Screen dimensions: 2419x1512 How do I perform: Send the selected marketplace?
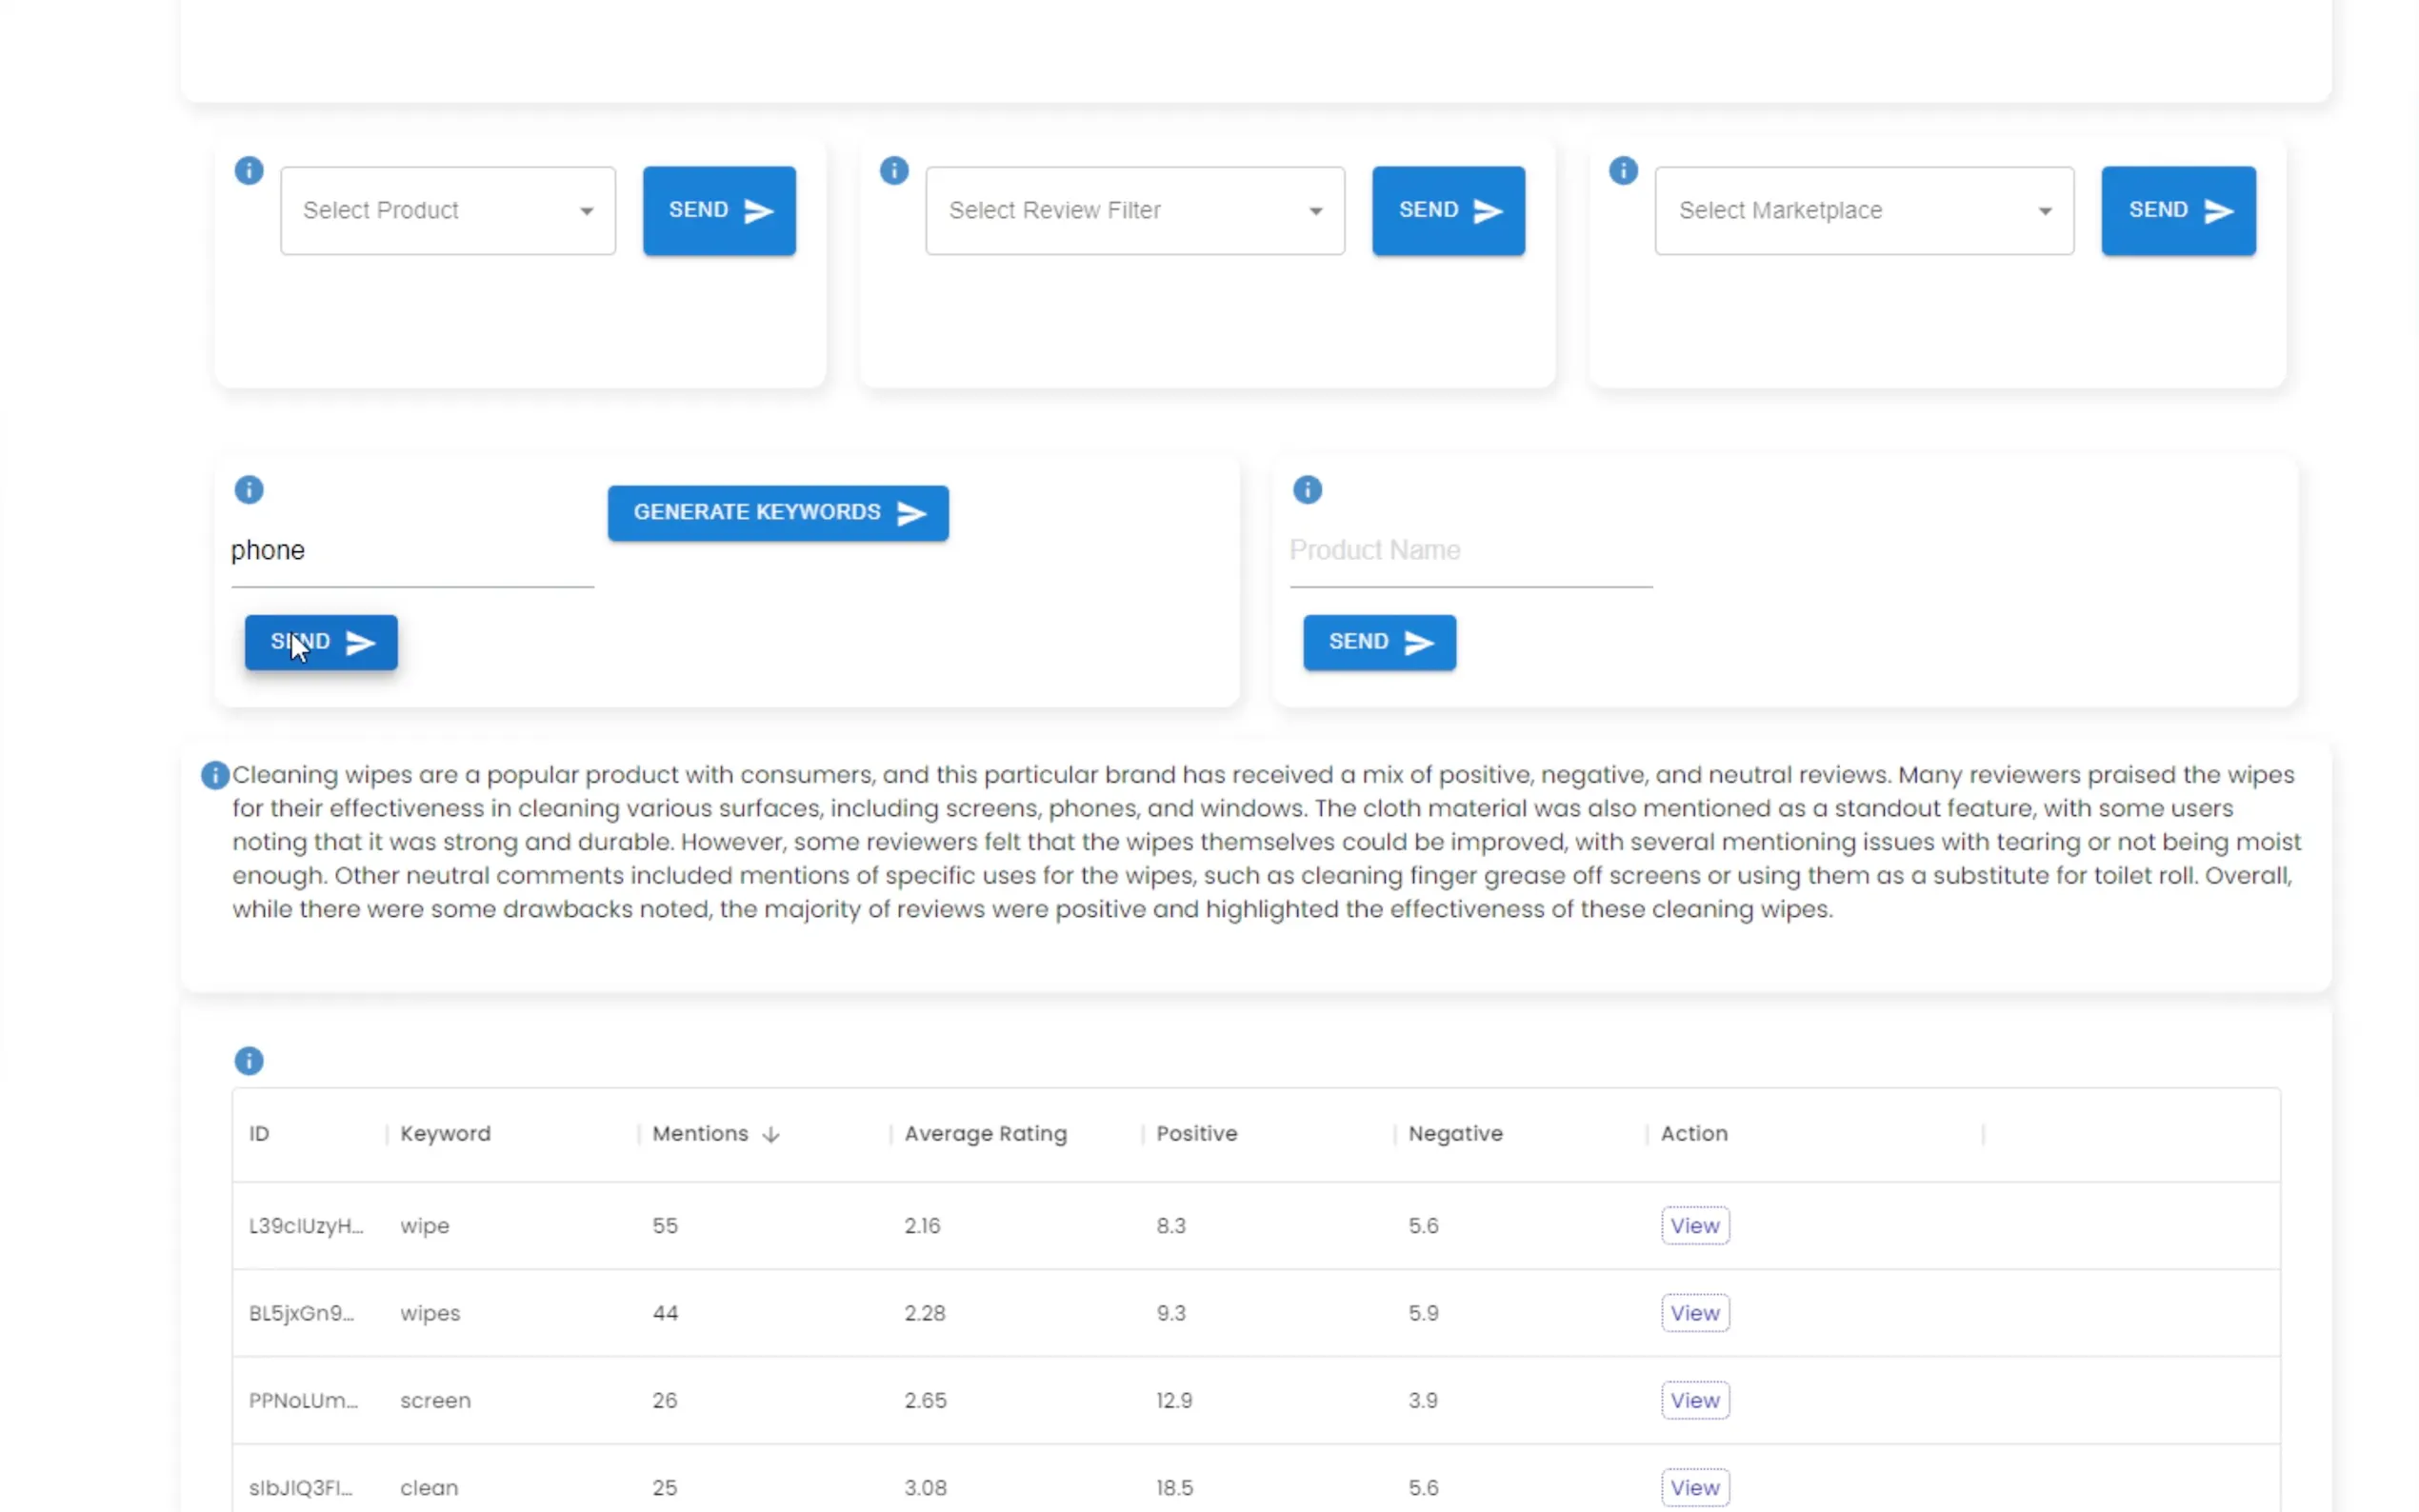click(x=2177, y=211)
